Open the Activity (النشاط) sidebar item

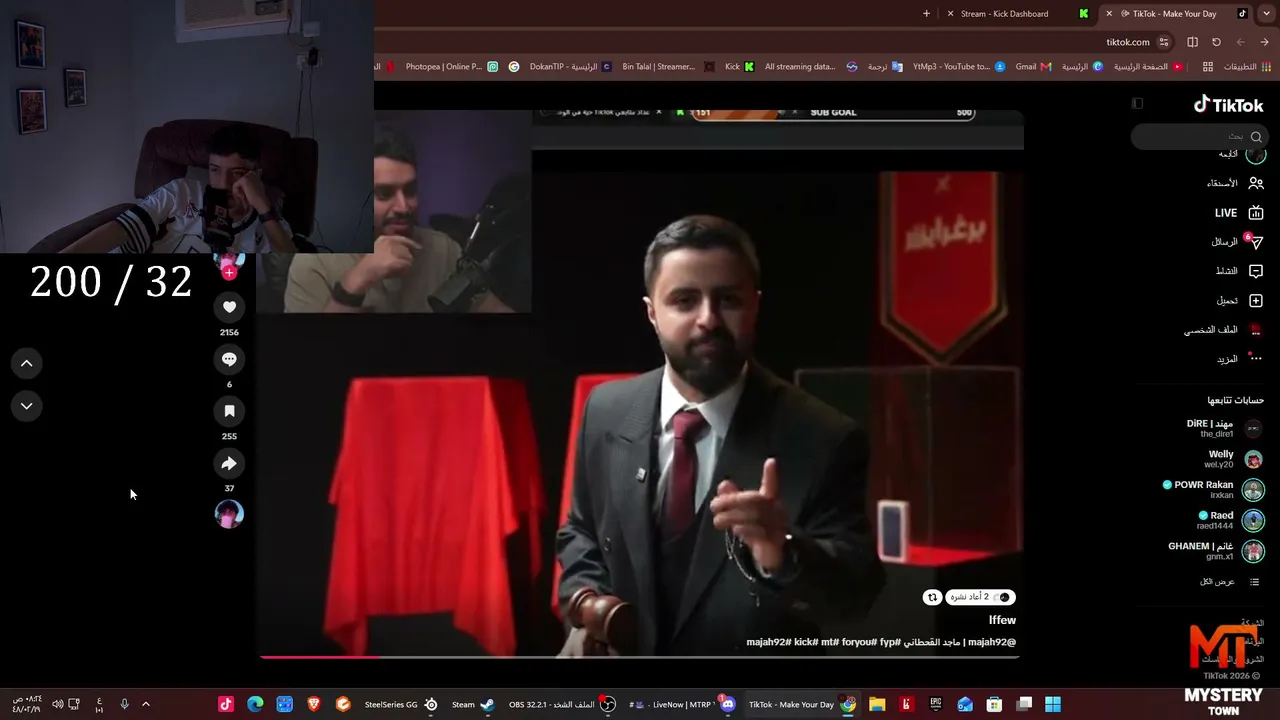1239,271
